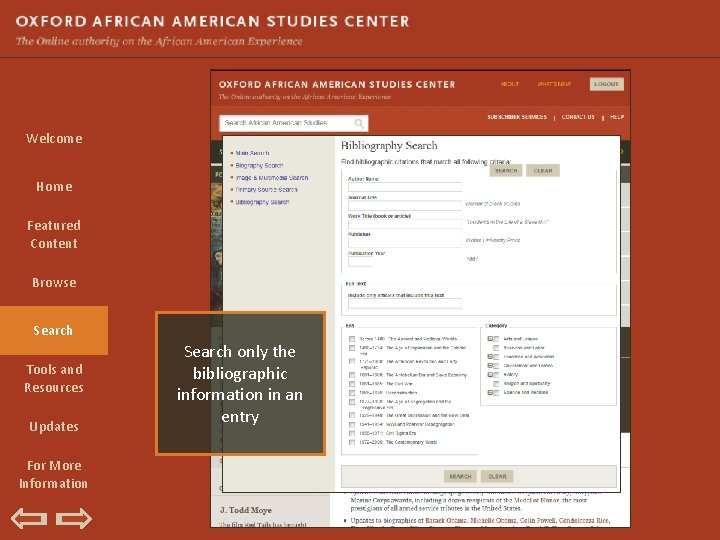Image resolution: width=720 pixels, height=540 pixels.
Task: Expand the Arts and Leisure category tree
Action: coord(489,339)
